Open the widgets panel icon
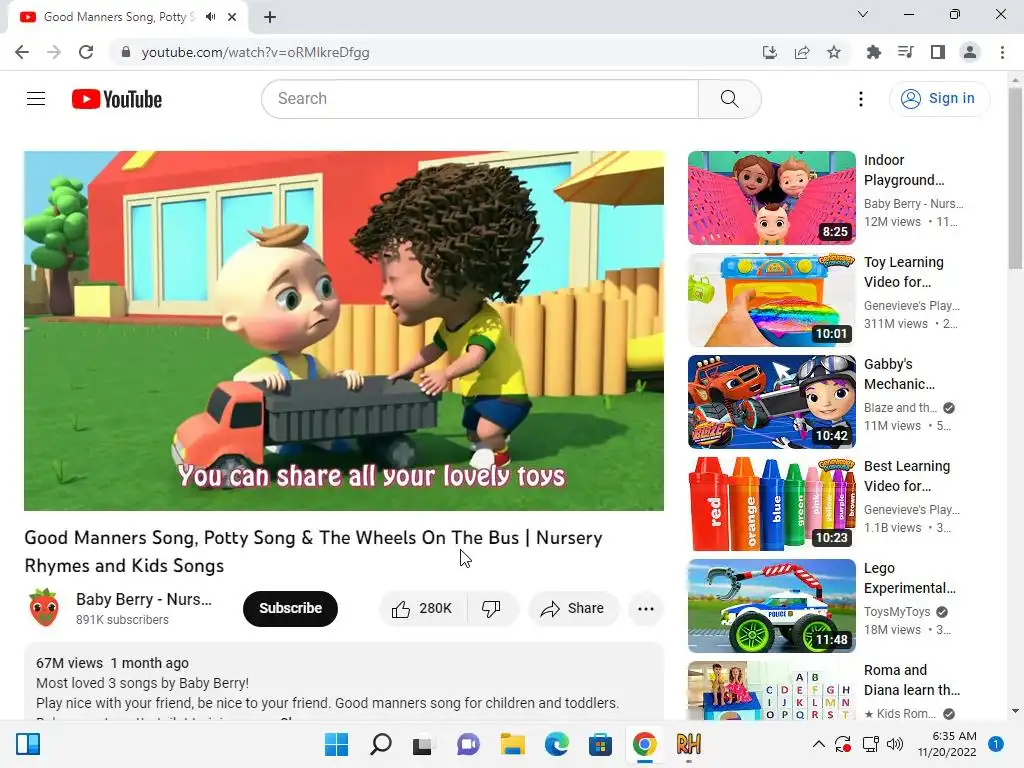The width and height of the screenshot is (1024, 768). pyautogui.click(x=28, y=744)
